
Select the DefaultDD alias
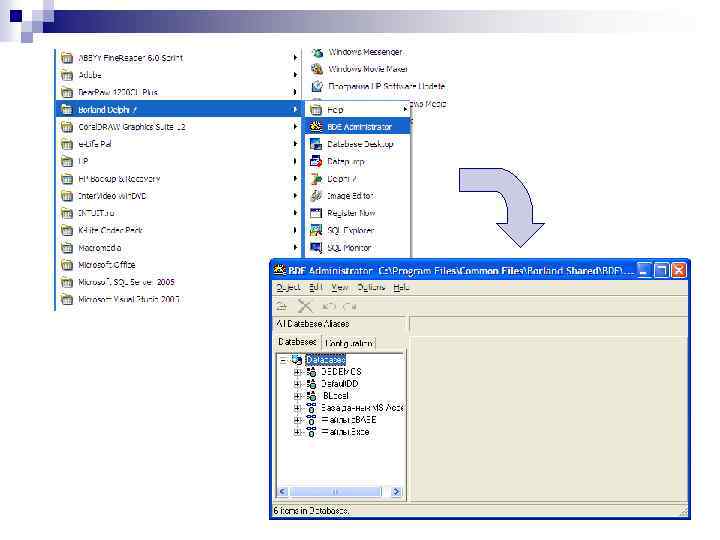tap(340, 383)
